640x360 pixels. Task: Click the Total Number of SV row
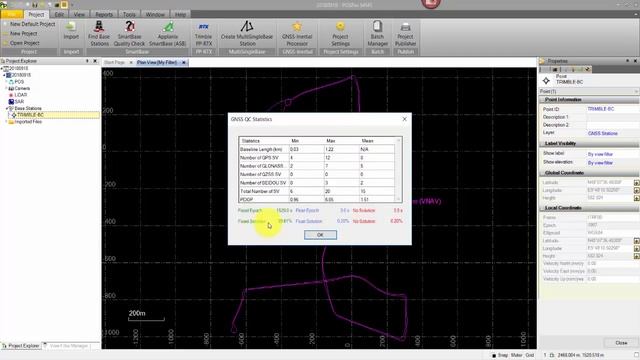317,191
